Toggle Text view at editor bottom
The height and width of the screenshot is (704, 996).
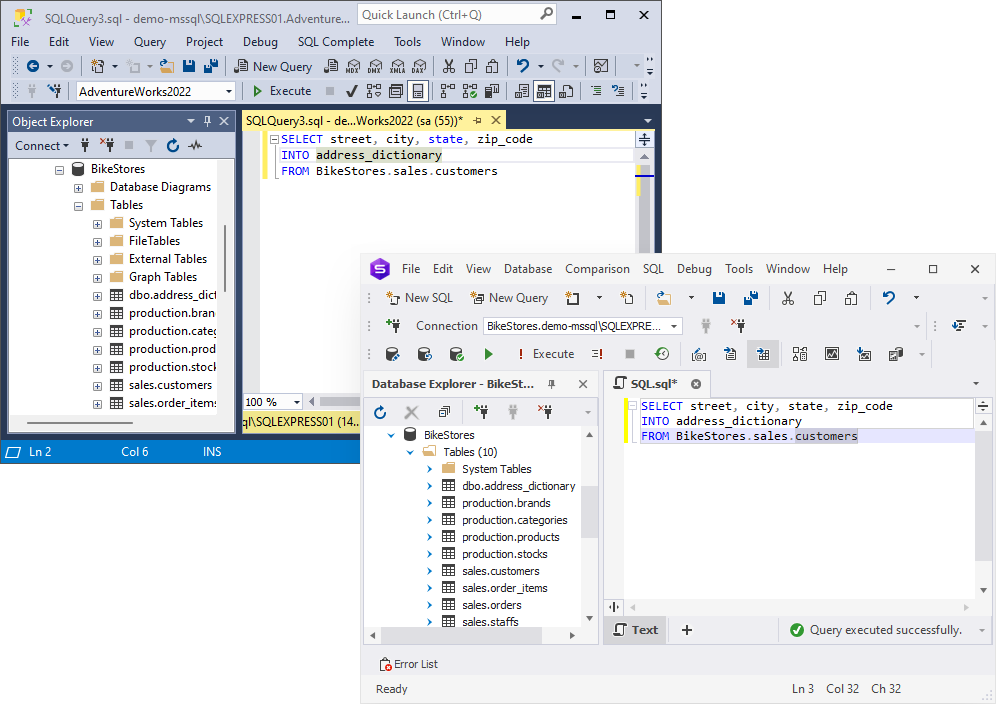click(x=635, y=630)
